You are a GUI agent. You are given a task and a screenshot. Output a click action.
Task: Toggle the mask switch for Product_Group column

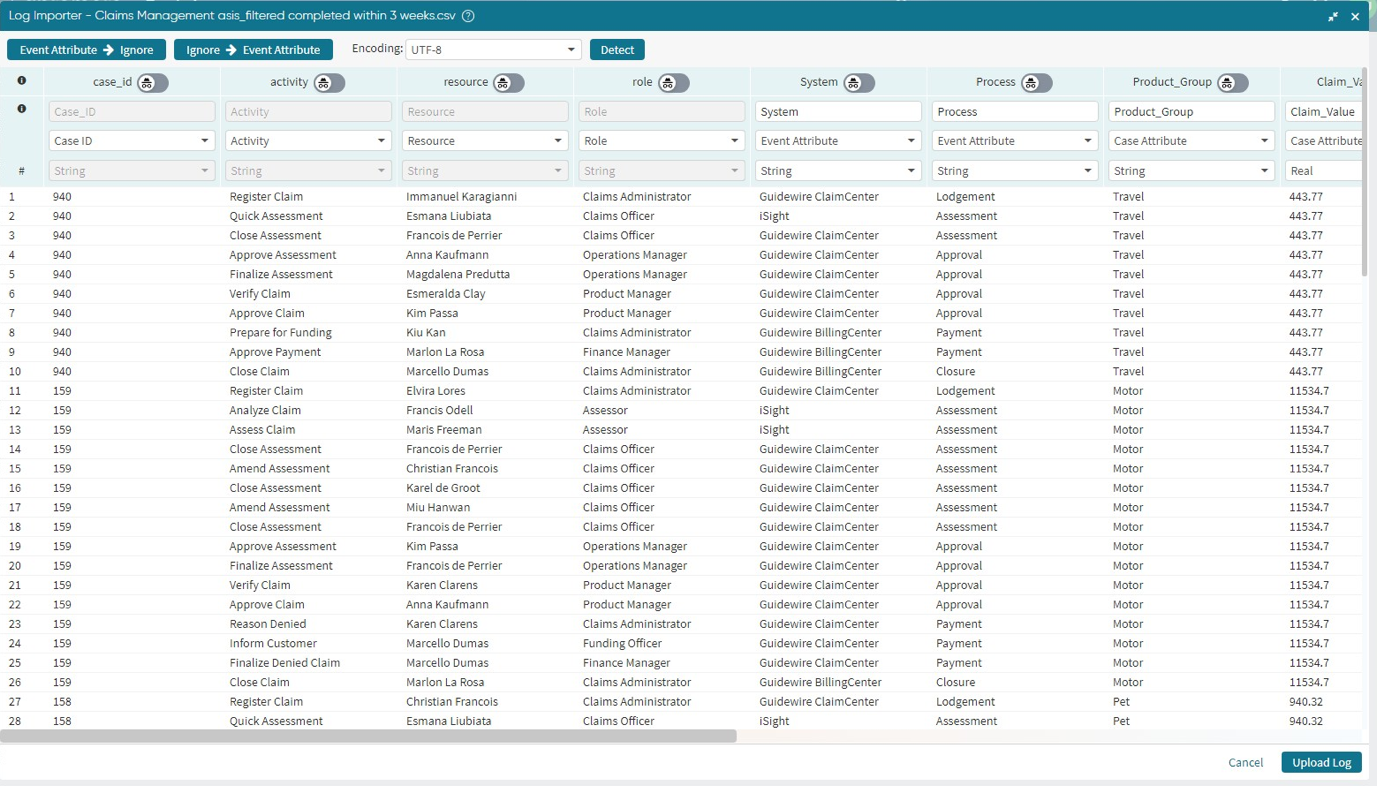pyautogui.click(x=1232, y=83)
